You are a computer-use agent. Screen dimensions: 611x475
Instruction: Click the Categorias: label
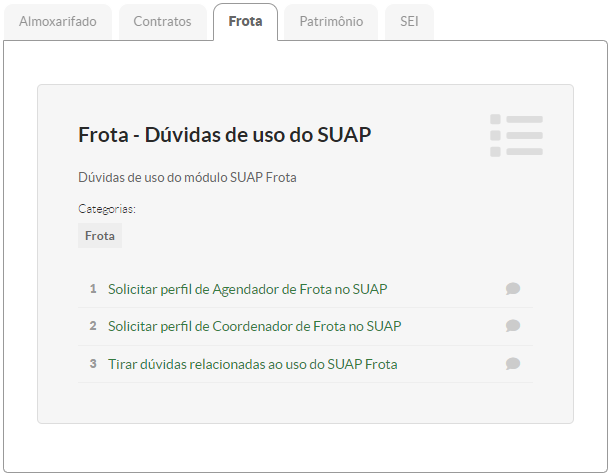click(x=107, y=209)
